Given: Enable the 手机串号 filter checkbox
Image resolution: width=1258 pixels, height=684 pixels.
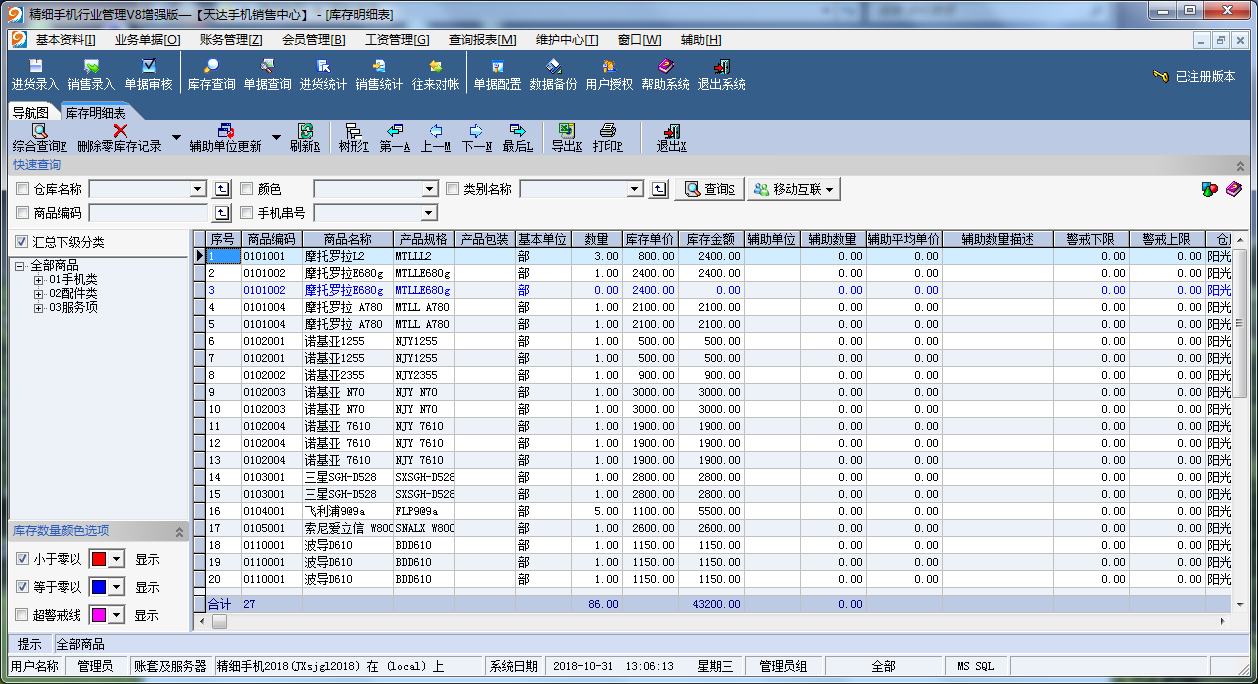Looking at the screenshot, I should point(246,213).
